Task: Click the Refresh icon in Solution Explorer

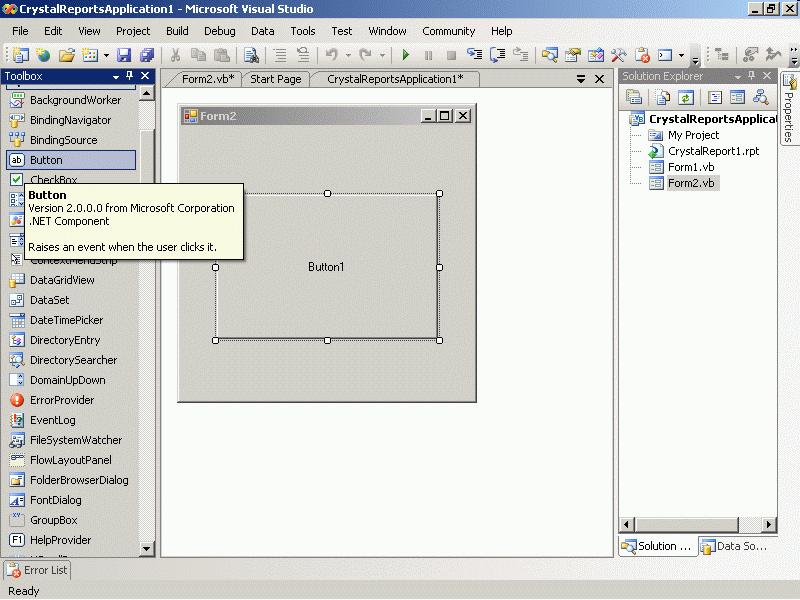Action: (686, 97)
